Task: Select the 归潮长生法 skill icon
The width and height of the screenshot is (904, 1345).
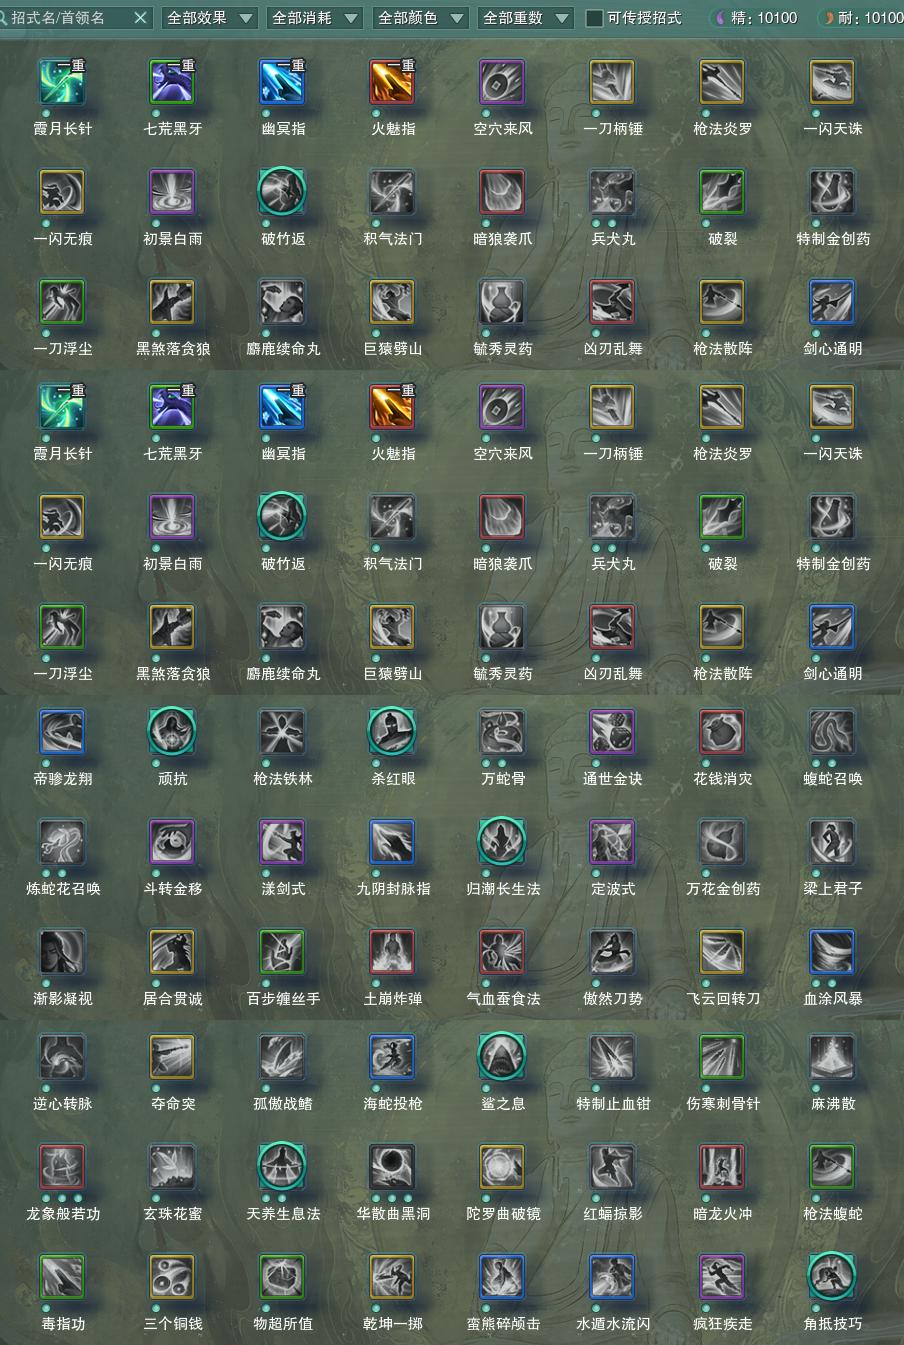Action: [x=503, y=842]
